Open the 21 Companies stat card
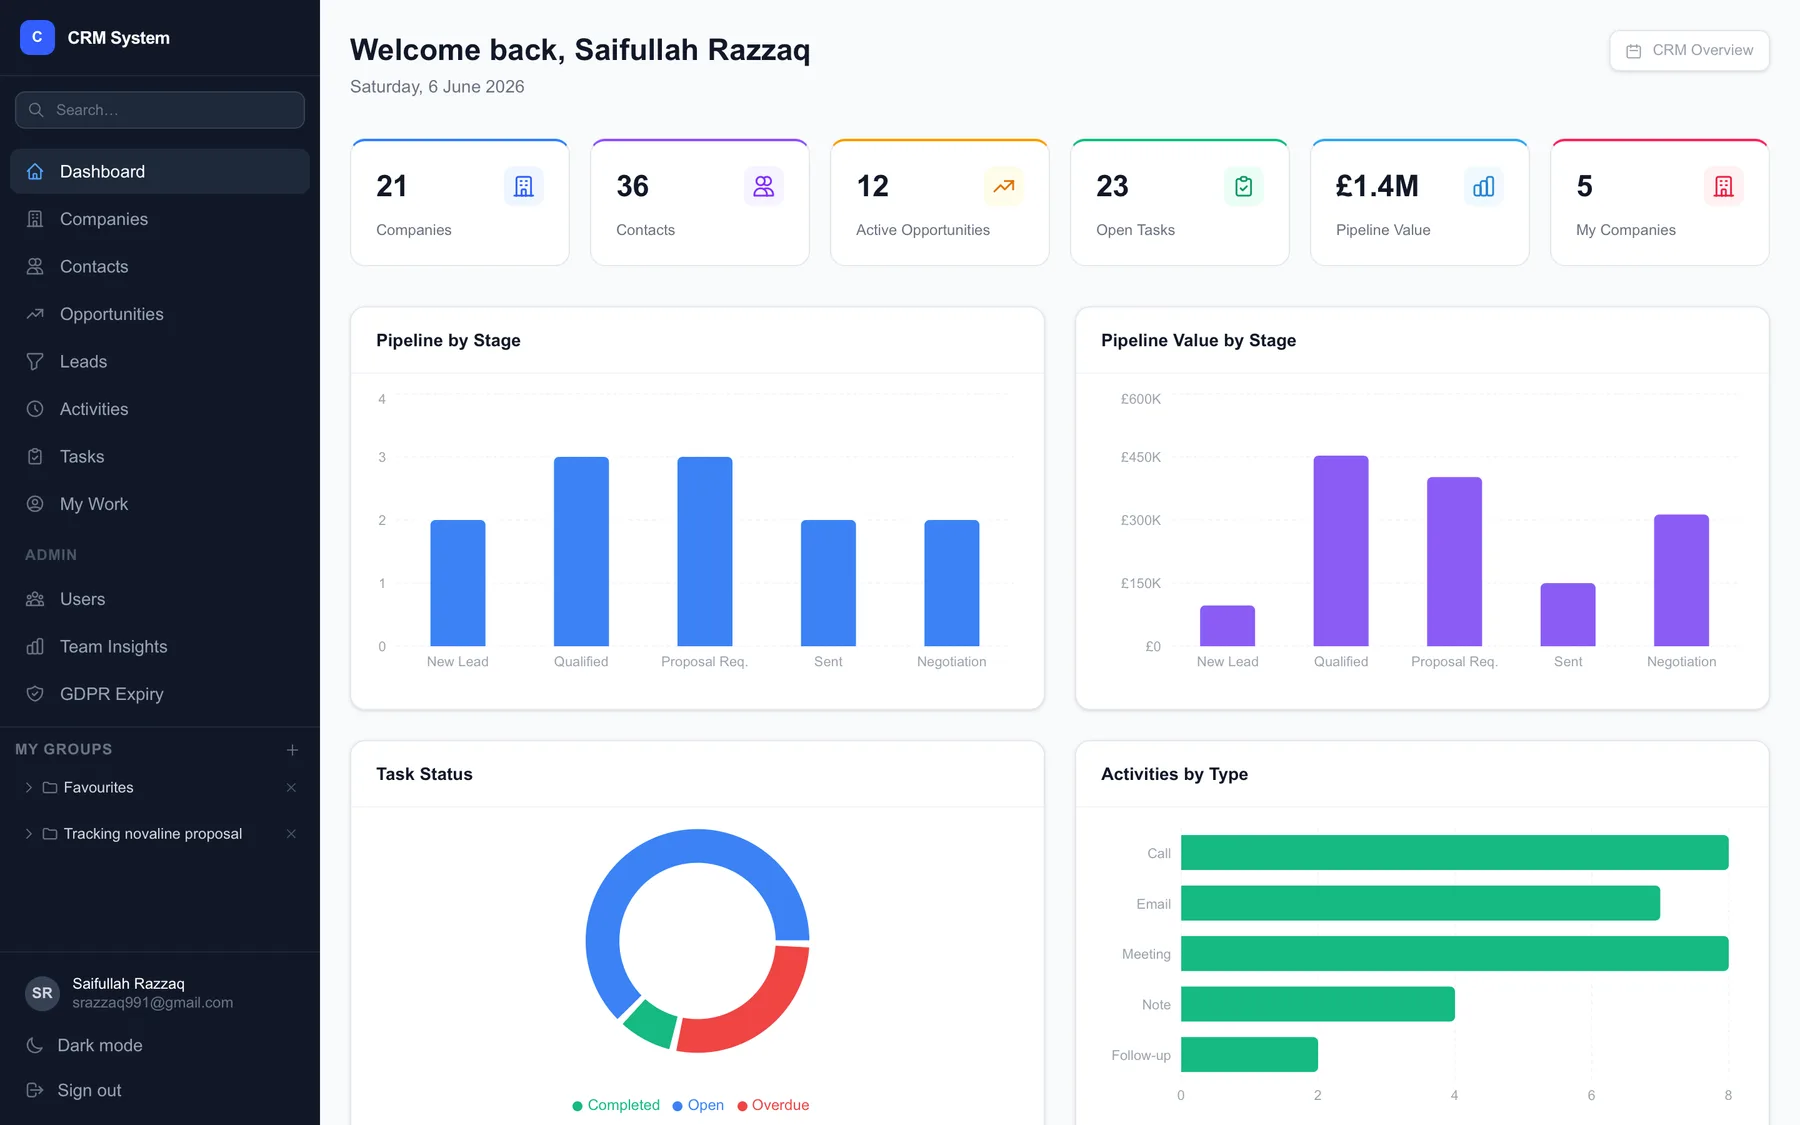 click(460, 202)
